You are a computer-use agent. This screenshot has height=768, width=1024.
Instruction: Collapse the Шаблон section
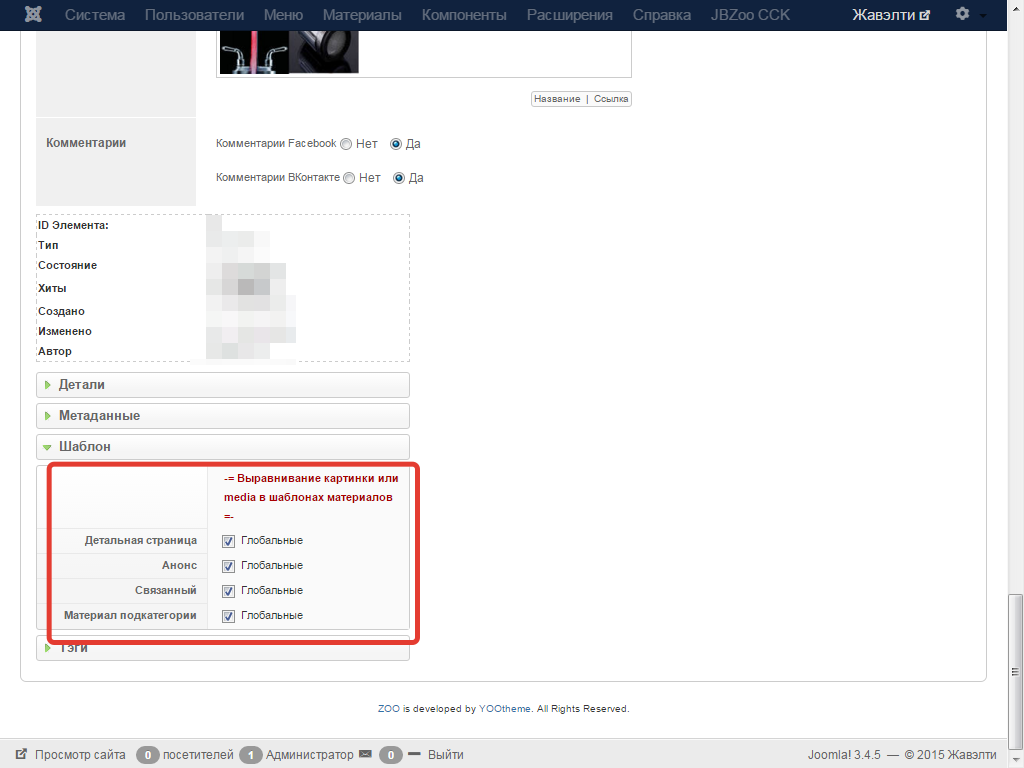point(84,447)
